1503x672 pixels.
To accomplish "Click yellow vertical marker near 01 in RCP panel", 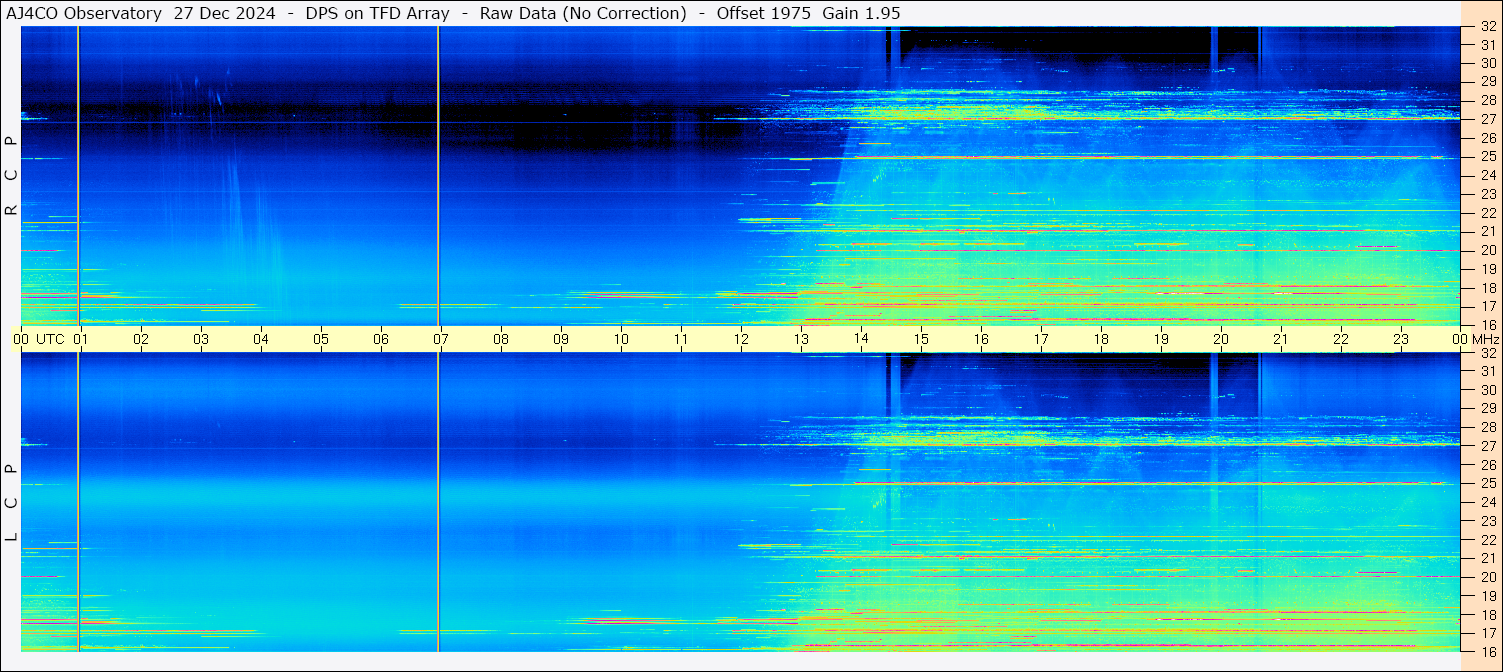I will click(78, 175).
